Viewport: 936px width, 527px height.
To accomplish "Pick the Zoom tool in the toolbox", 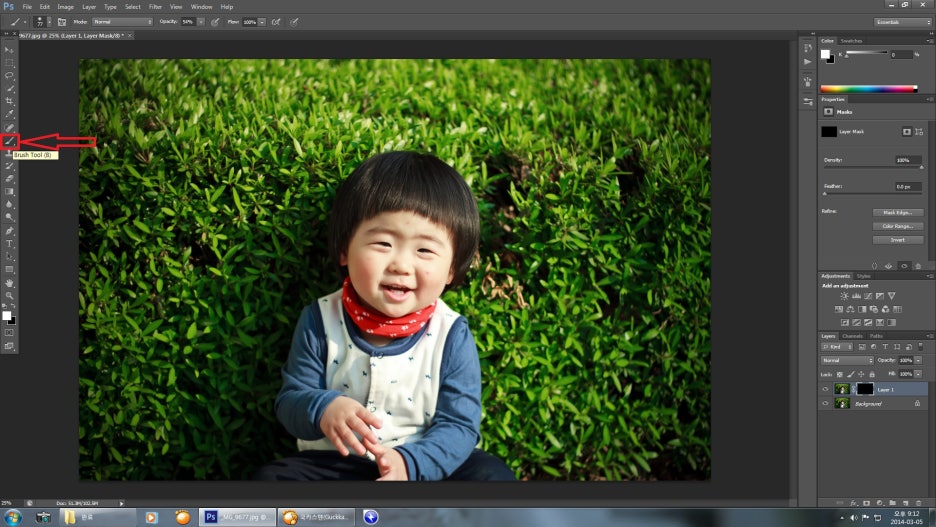I will pos(9,296).
